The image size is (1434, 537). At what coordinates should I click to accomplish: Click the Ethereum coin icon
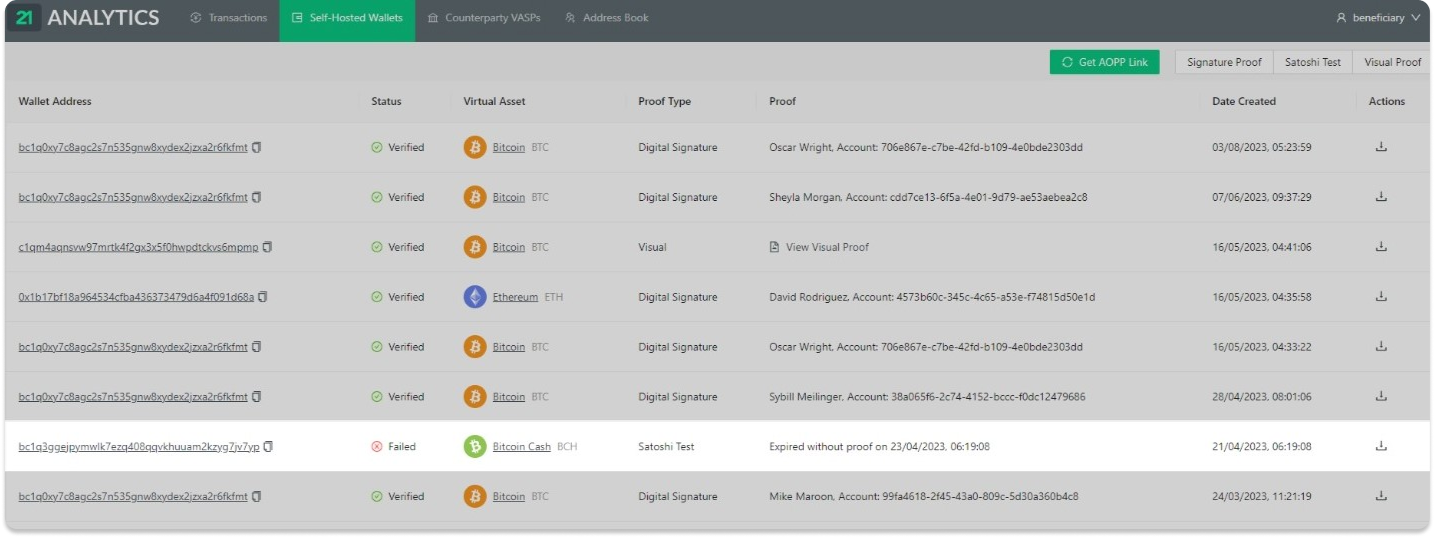click(475, 297)
